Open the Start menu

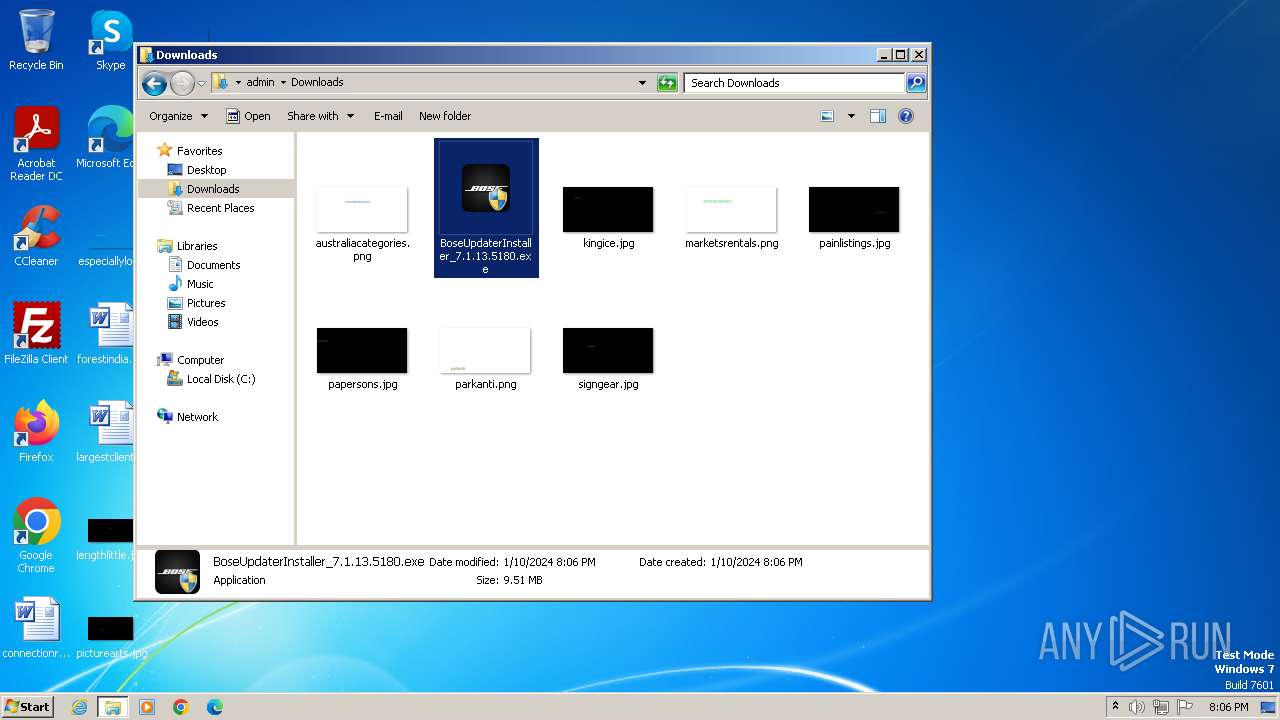(27, 707)
